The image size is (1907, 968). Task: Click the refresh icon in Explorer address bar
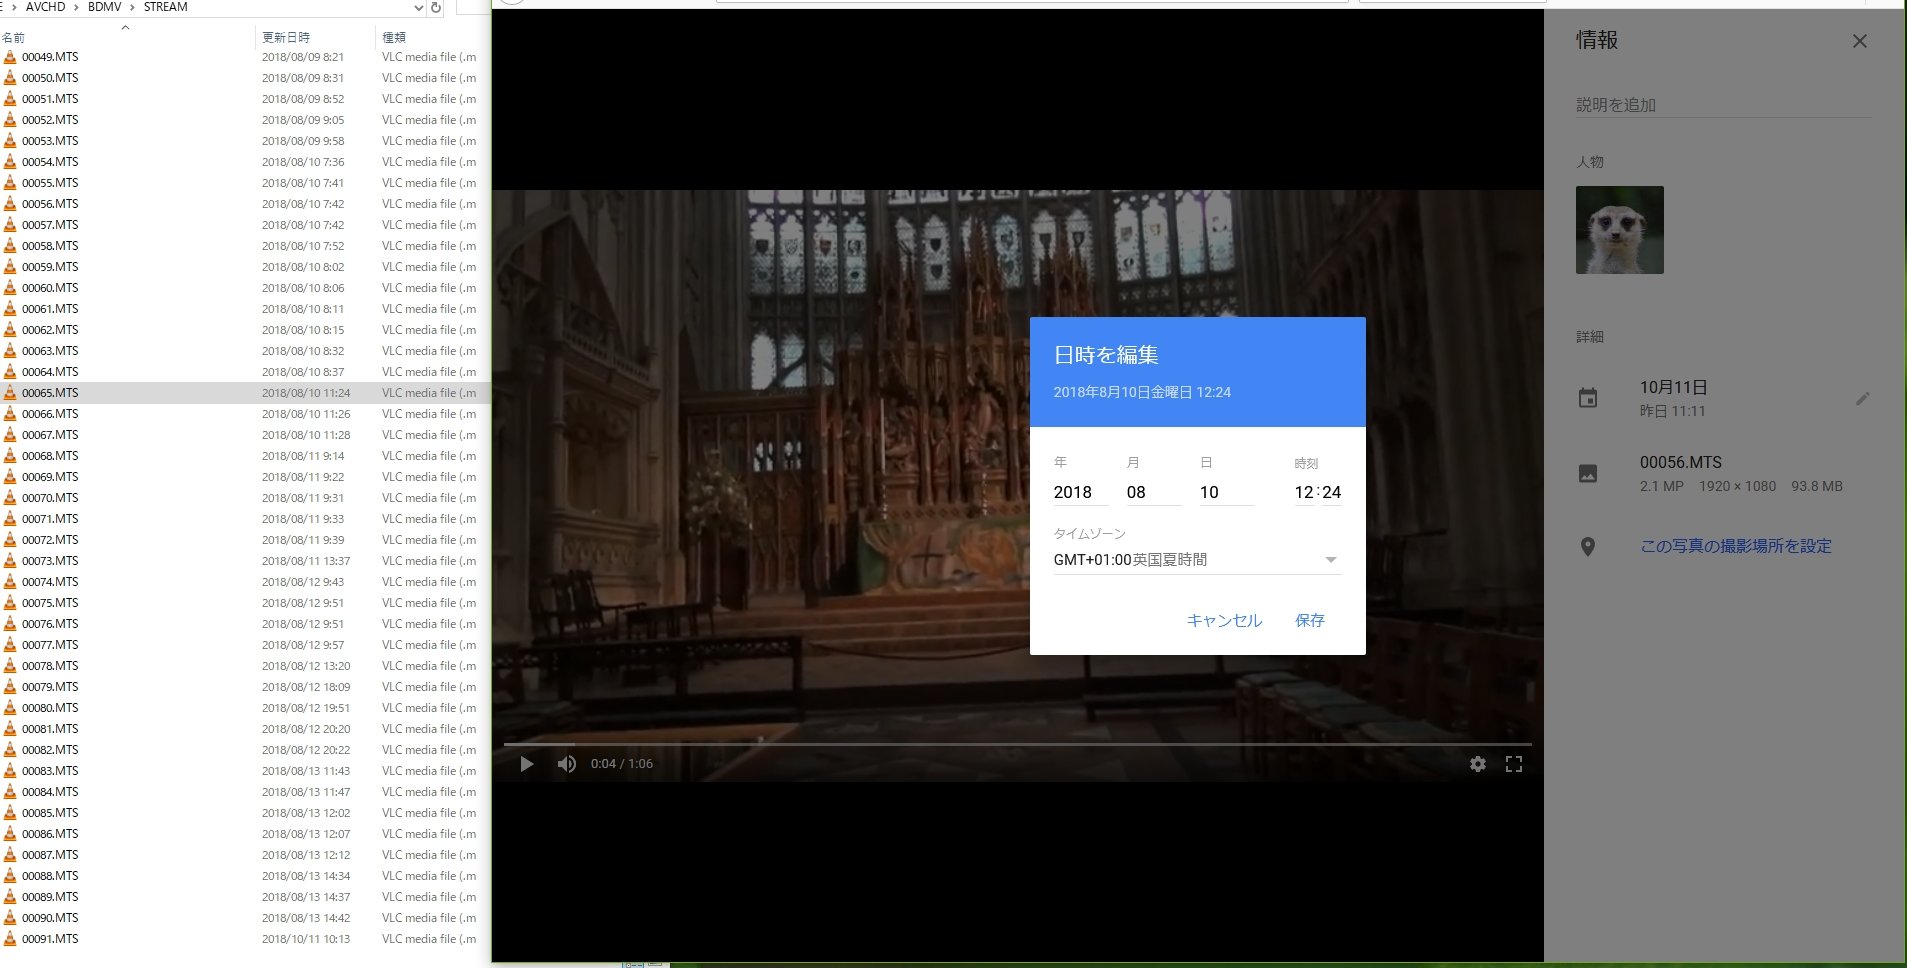tap(435, 8)
